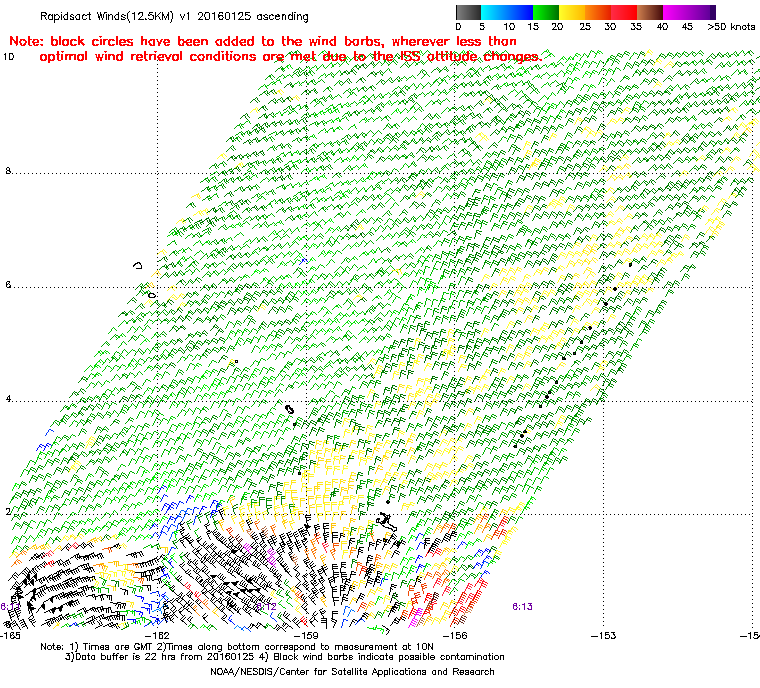Image resolution: width=760 pixels, height=688 pixels.
Task: Click the dark purple 45-50 knots color segment
Action: click(x=702, y=12)
